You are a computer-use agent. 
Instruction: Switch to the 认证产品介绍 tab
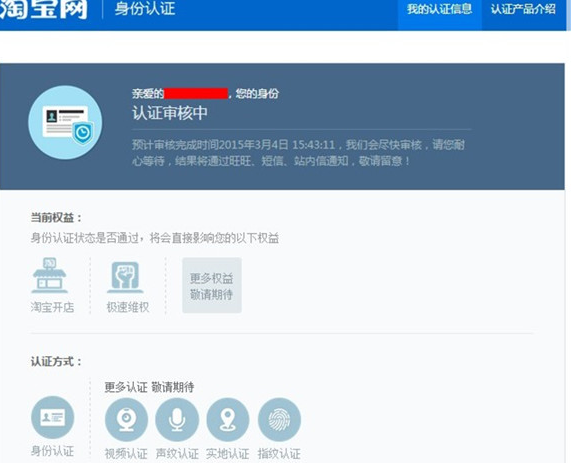pos(523,9)
